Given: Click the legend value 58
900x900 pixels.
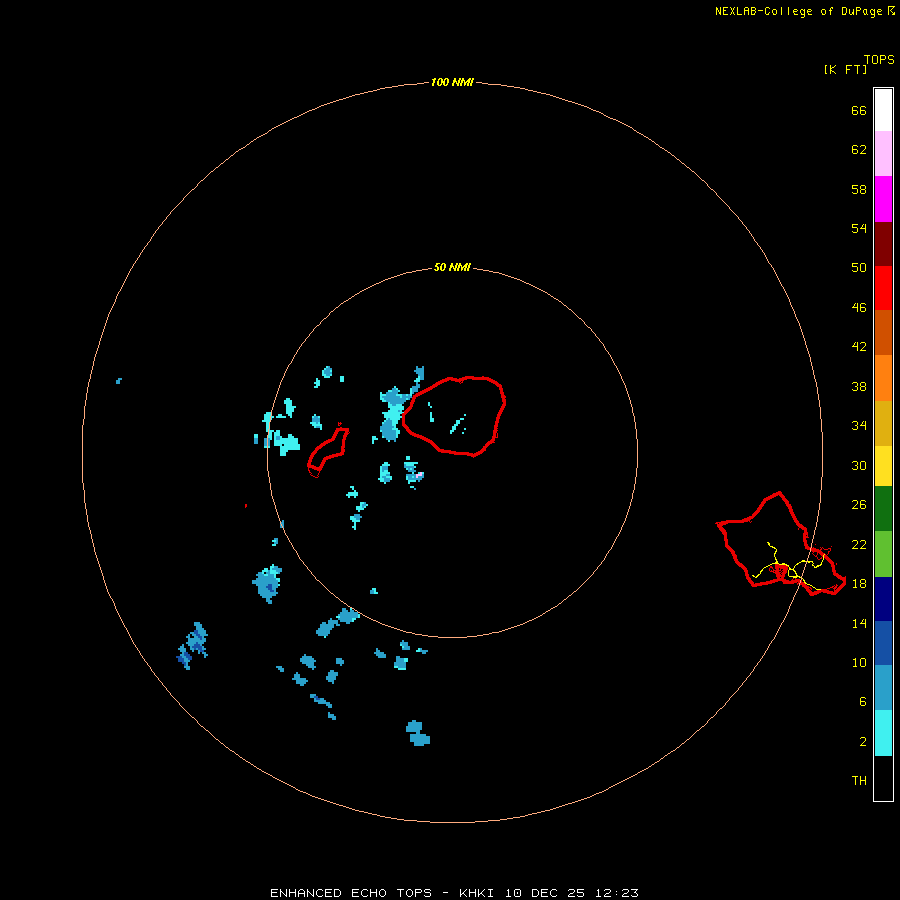Looking at the screenshot, I should (x=859, y=189).
